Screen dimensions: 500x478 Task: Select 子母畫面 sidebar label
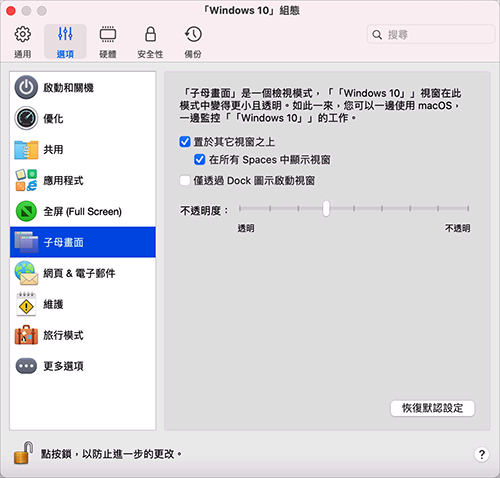(63, 242)
